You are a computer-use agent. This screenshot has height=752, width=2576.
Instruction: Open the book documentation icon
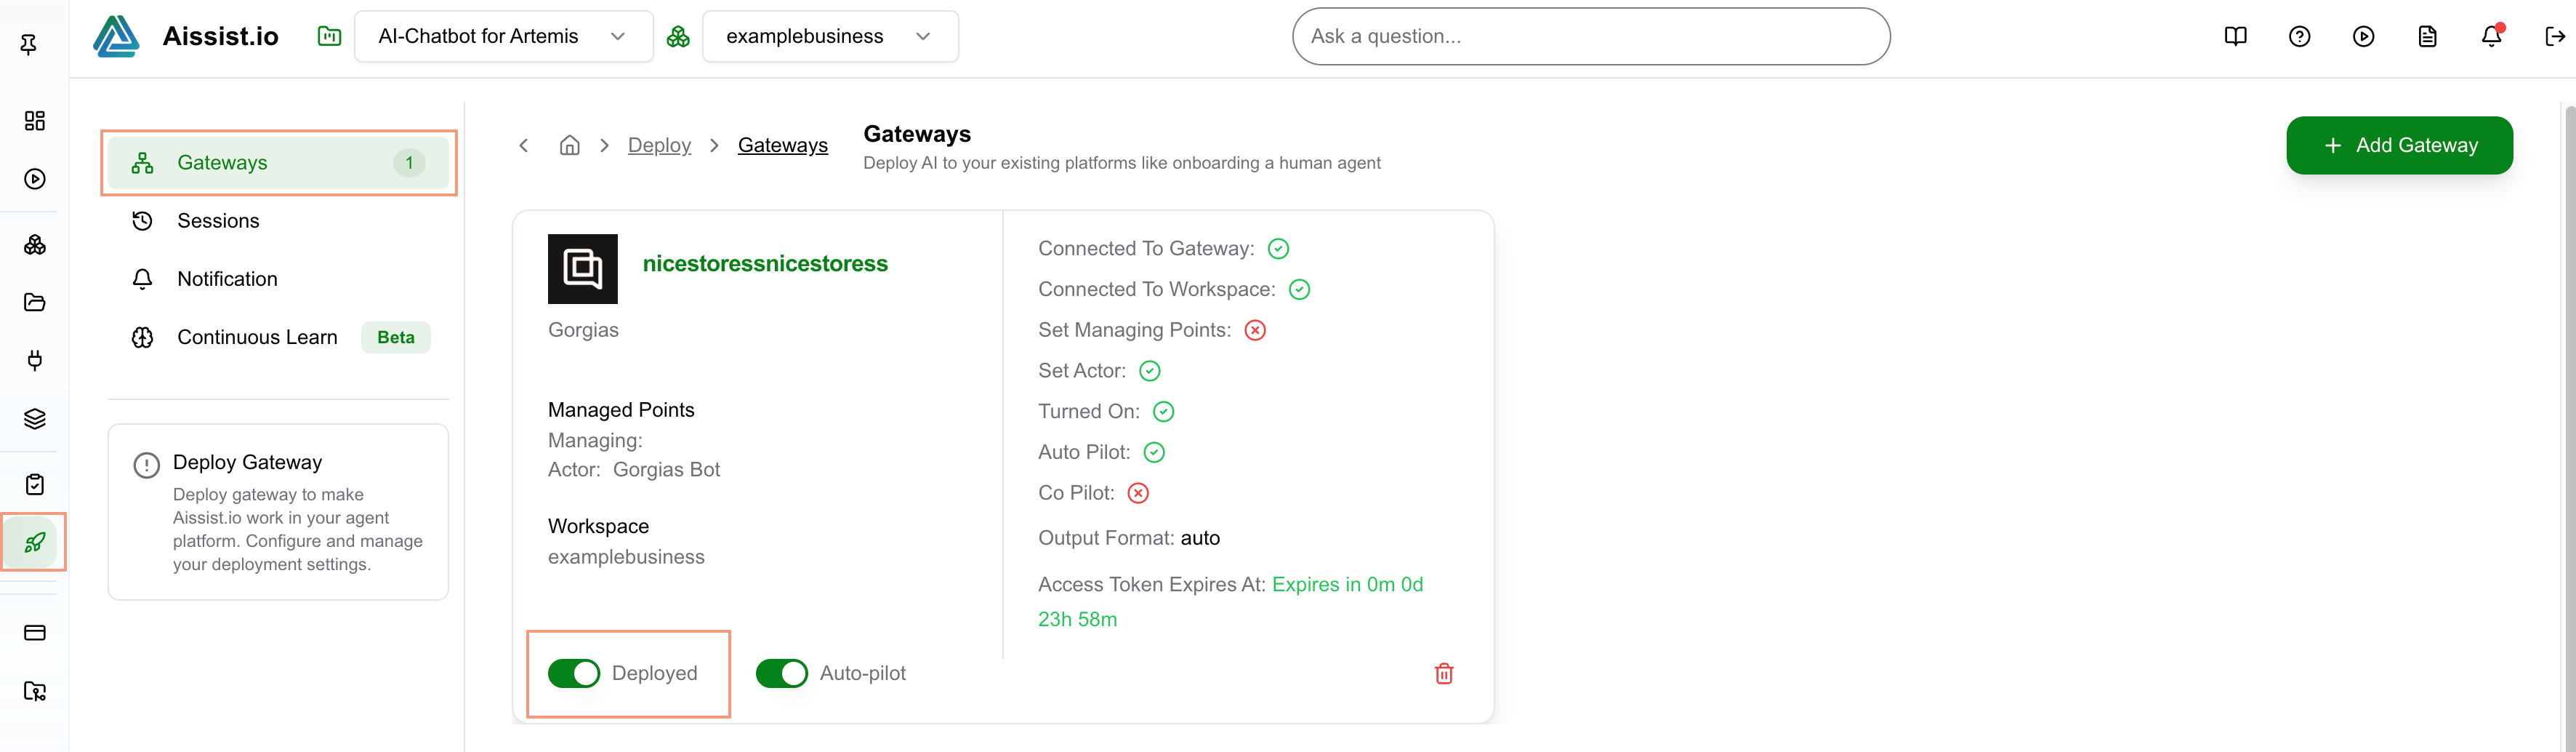2235,37
